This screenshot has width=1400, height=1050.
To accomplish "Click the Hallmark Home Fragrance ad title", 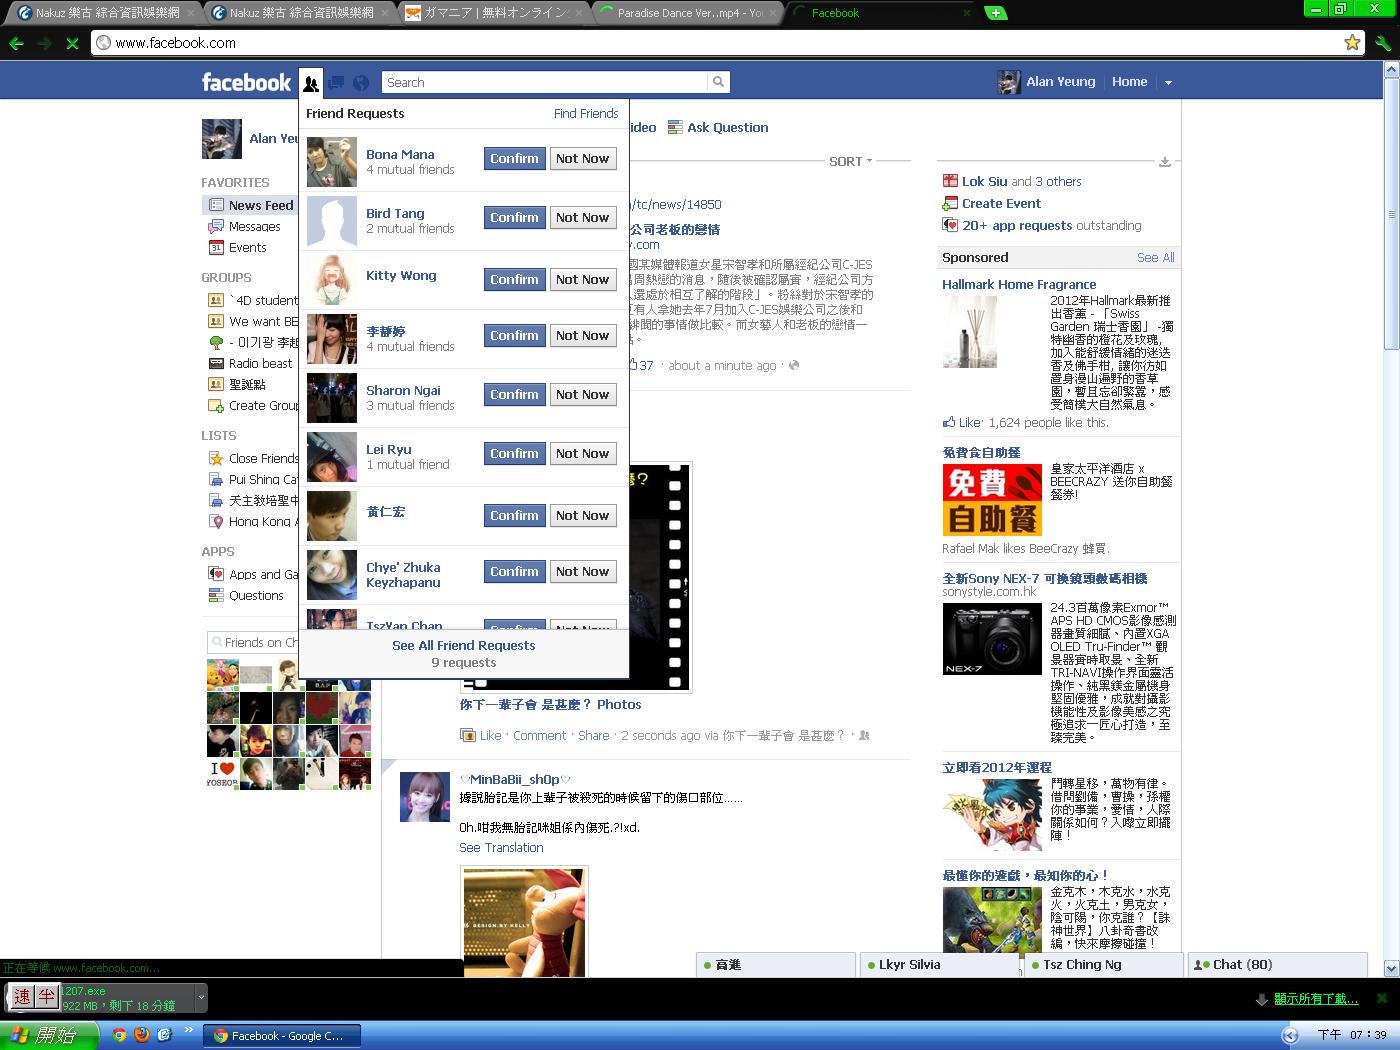I will [x=1019, y=284].
